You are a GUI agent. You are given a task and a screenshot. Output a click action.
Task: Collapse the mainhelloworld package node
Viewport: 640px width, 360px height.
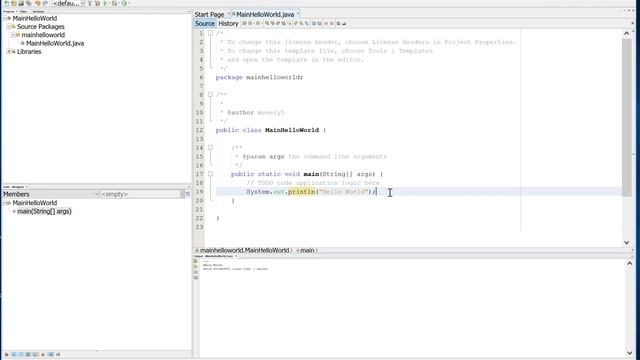[13, 35]
